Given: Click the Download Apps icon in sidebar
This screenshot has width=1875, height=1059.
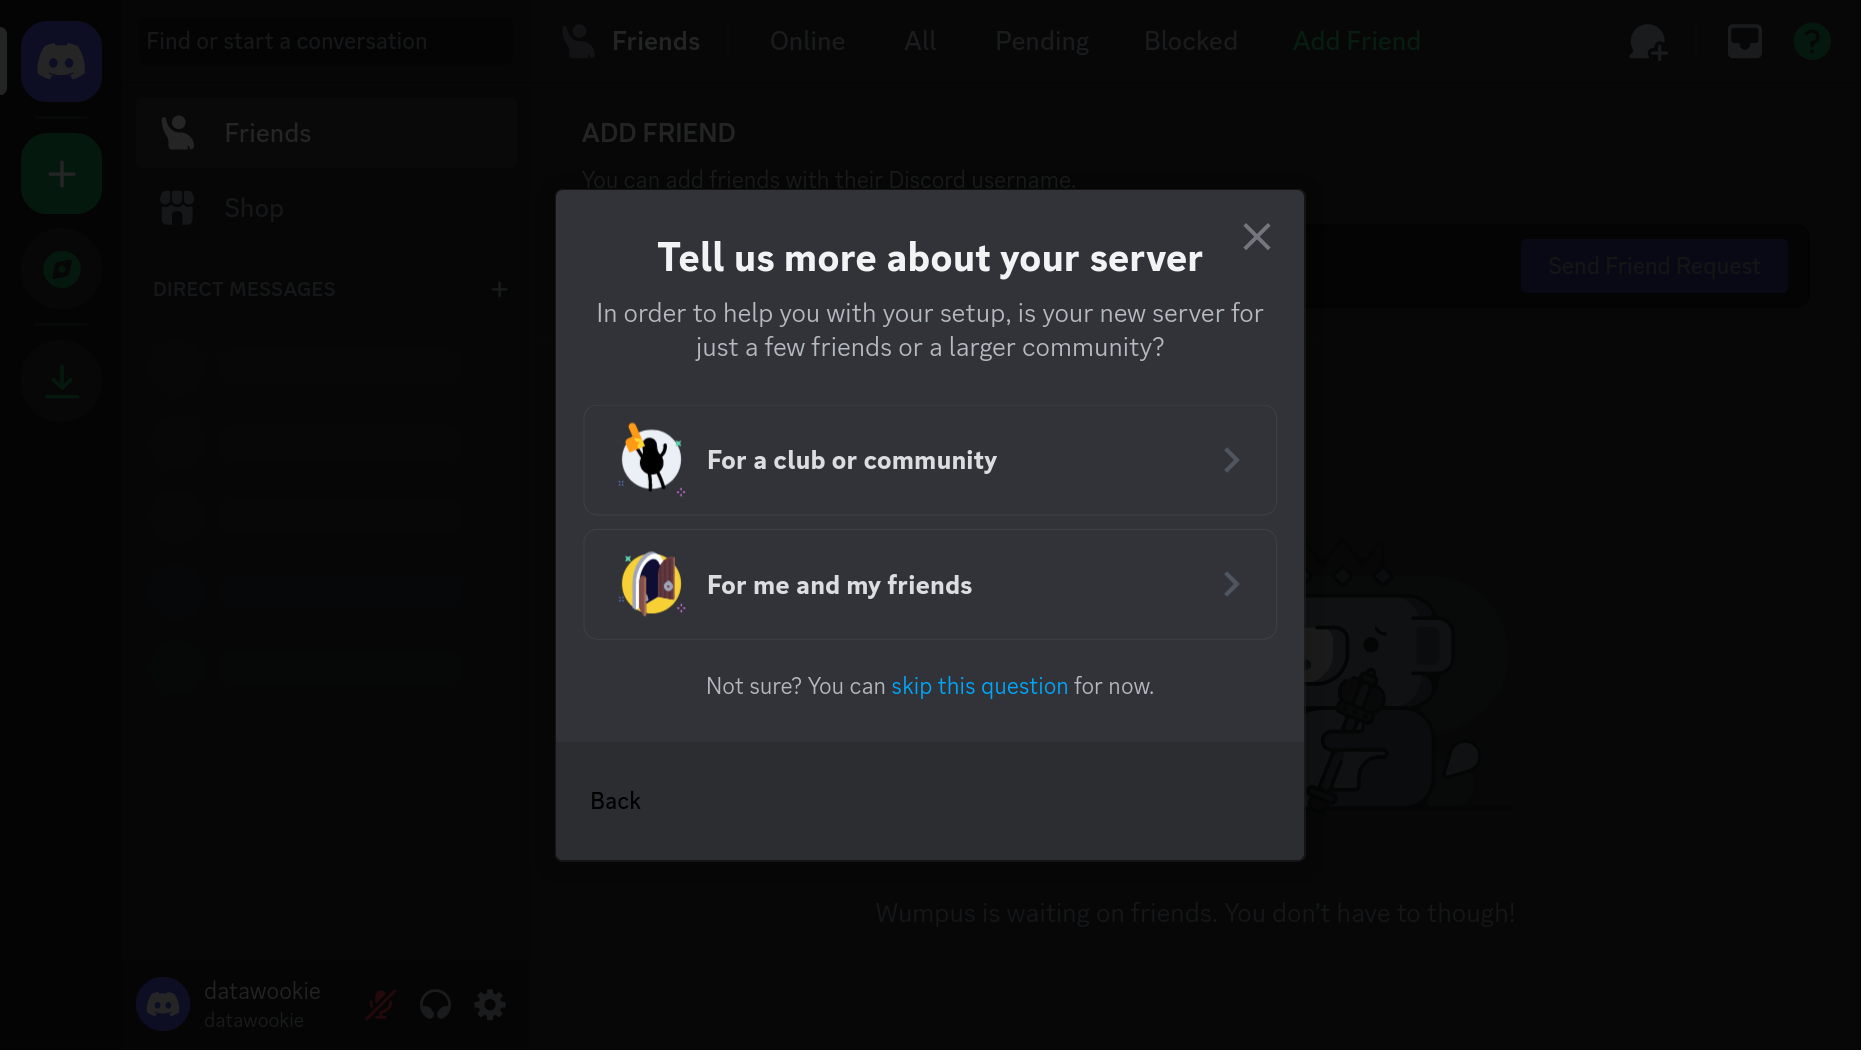Looking at the screenshot, I should [61, 381].
